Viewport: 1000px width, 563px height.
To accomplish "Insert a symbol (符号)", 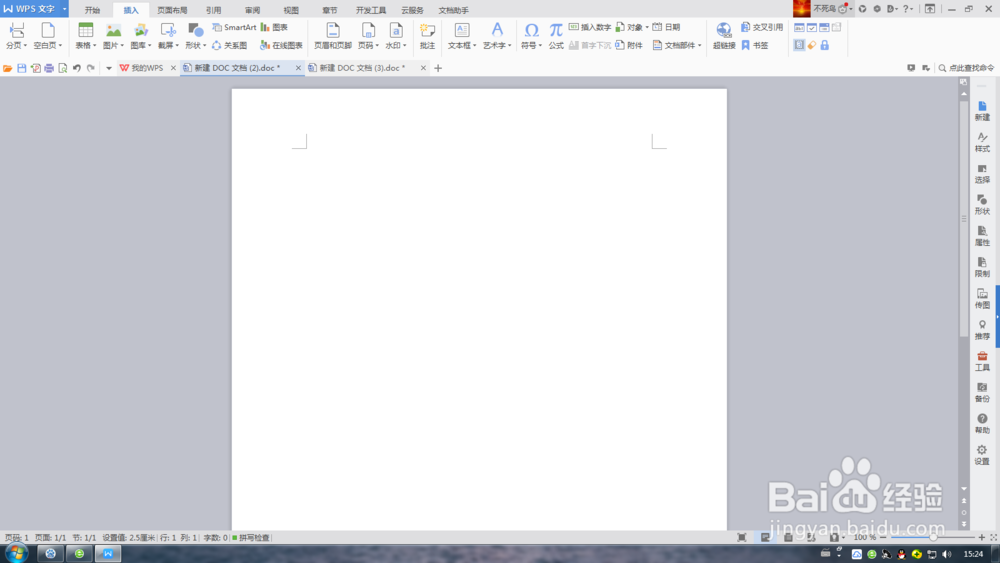I will click(531, 35).
